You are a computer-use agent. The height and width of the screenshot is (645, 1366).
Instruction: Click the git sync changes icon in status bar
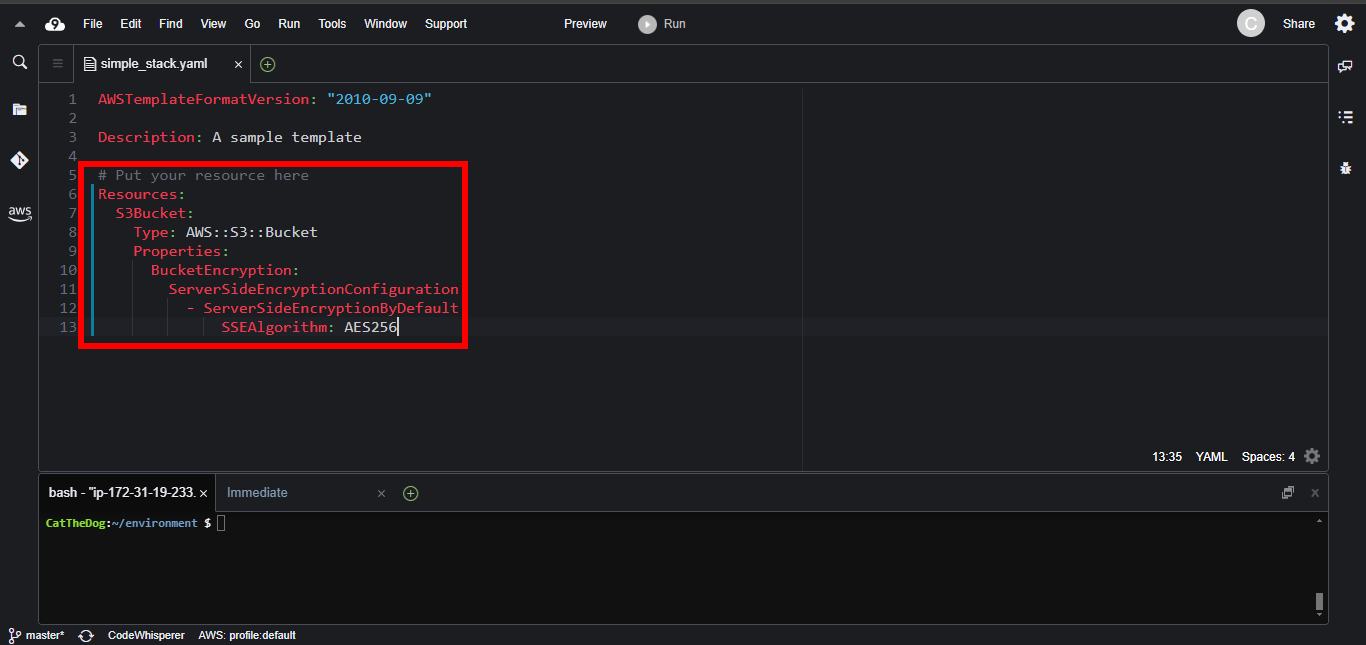click(x=86, y=635)
